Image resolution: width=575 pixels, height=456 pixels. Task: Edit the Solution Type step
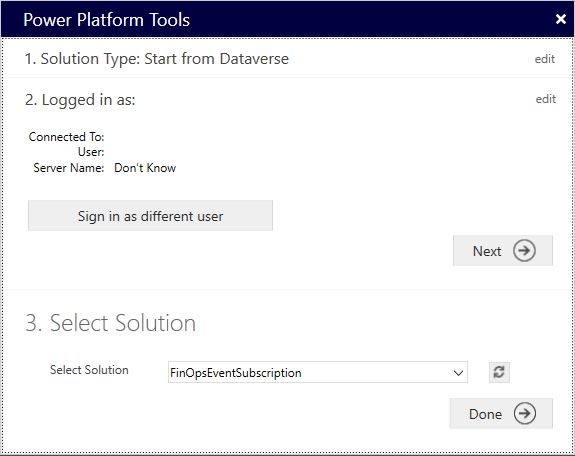pos(545,59)
